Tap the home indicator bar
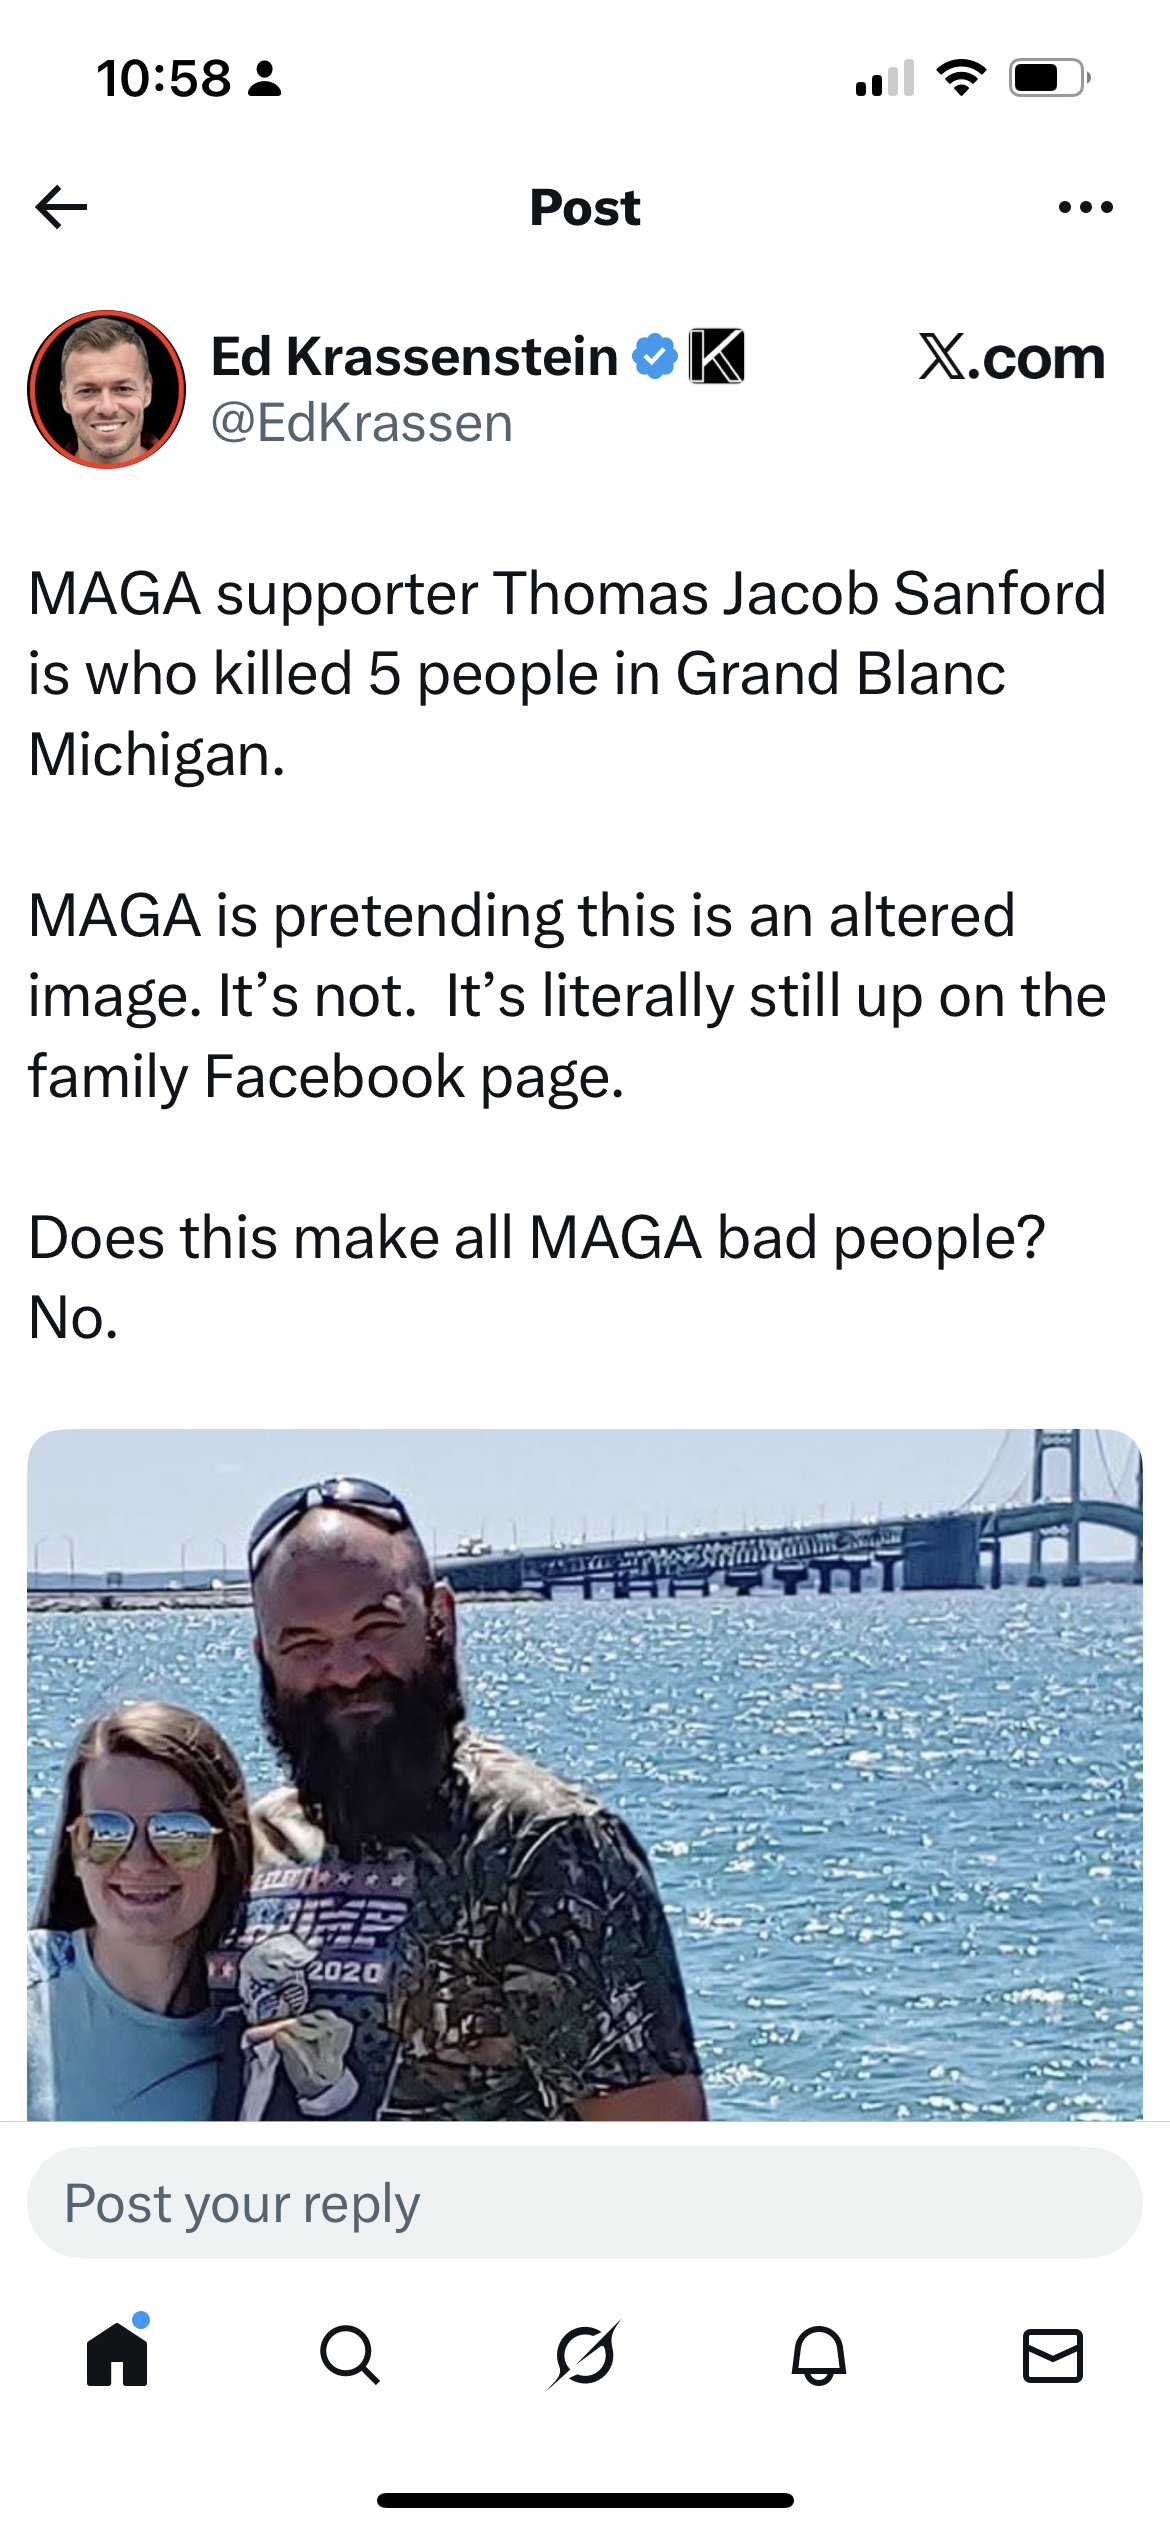Viewport: 1170px width, 2532px height. click(x=585, y=2500)
